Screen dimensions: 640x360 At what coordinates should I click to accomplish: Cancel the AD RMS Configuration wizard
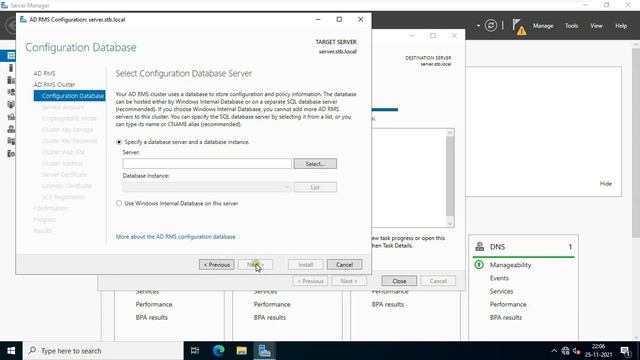[x=344, y=264]
